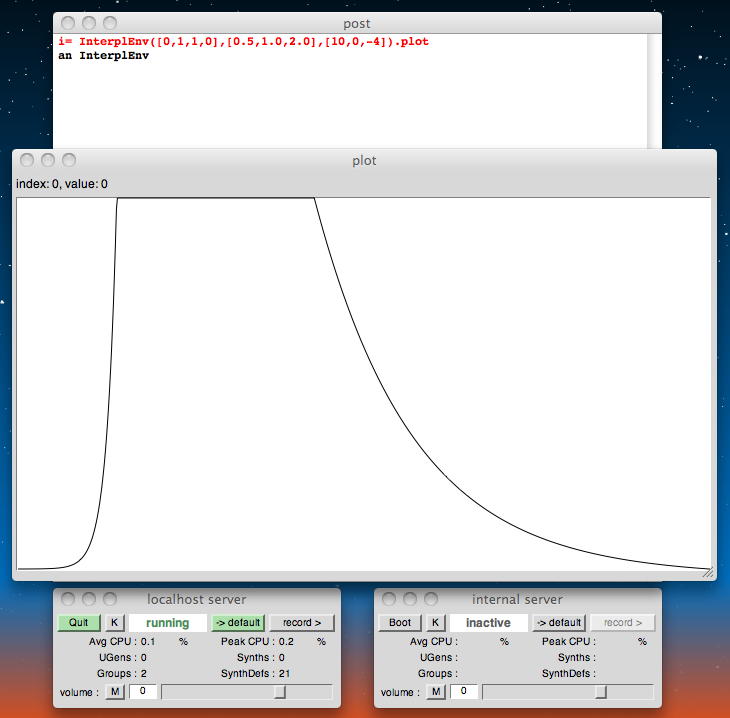
Task: Click the K button in localhost server
Action: pos(115,623)
